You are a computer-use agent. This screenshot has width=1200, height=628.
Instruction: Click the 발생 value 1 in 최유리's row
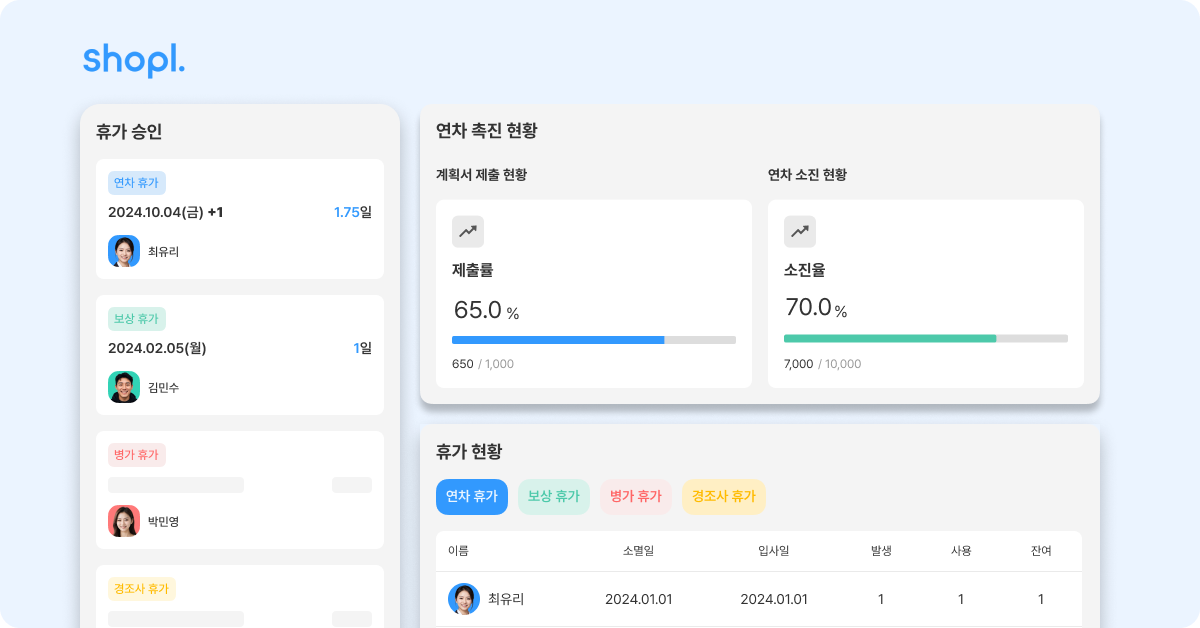tap(881, 600)
